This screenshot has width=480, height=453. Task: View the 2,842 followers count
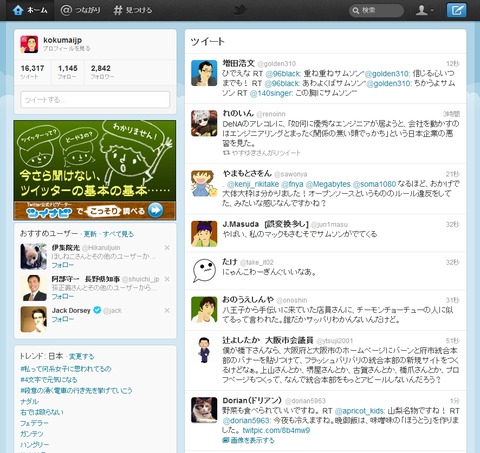click(102, 72)
